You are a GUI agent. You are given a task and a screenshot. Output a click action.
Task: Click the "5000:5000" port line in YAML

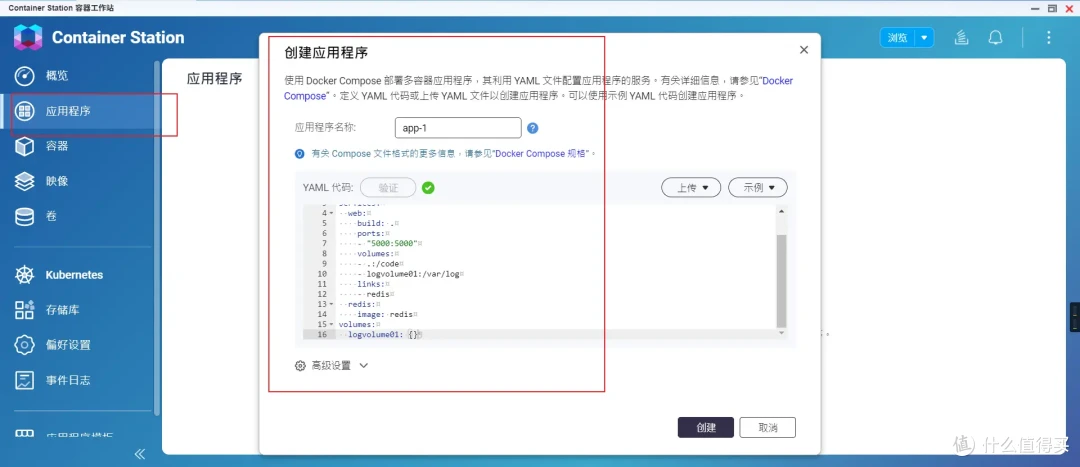click(x=394, y=243)
